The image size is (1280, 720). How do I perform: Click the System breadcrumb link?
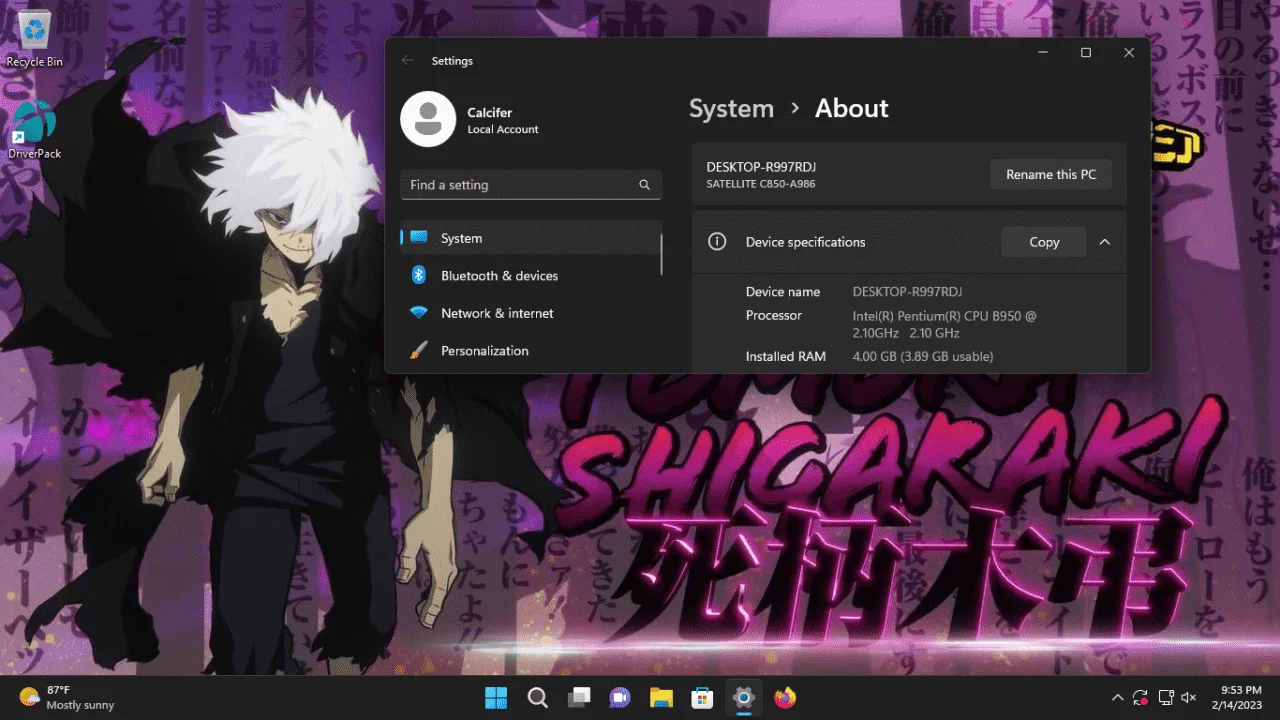[731, 109]
